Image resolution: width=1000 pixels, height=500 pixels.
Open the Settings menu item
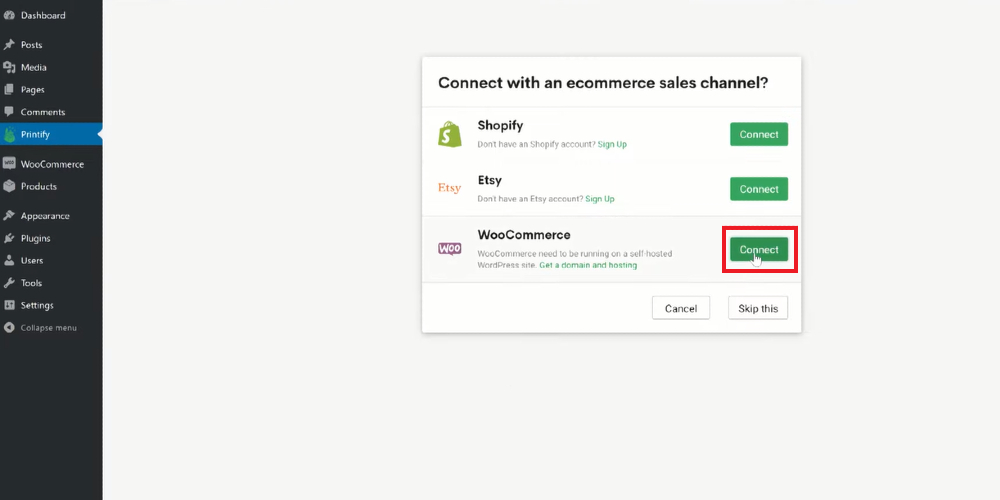51,305
